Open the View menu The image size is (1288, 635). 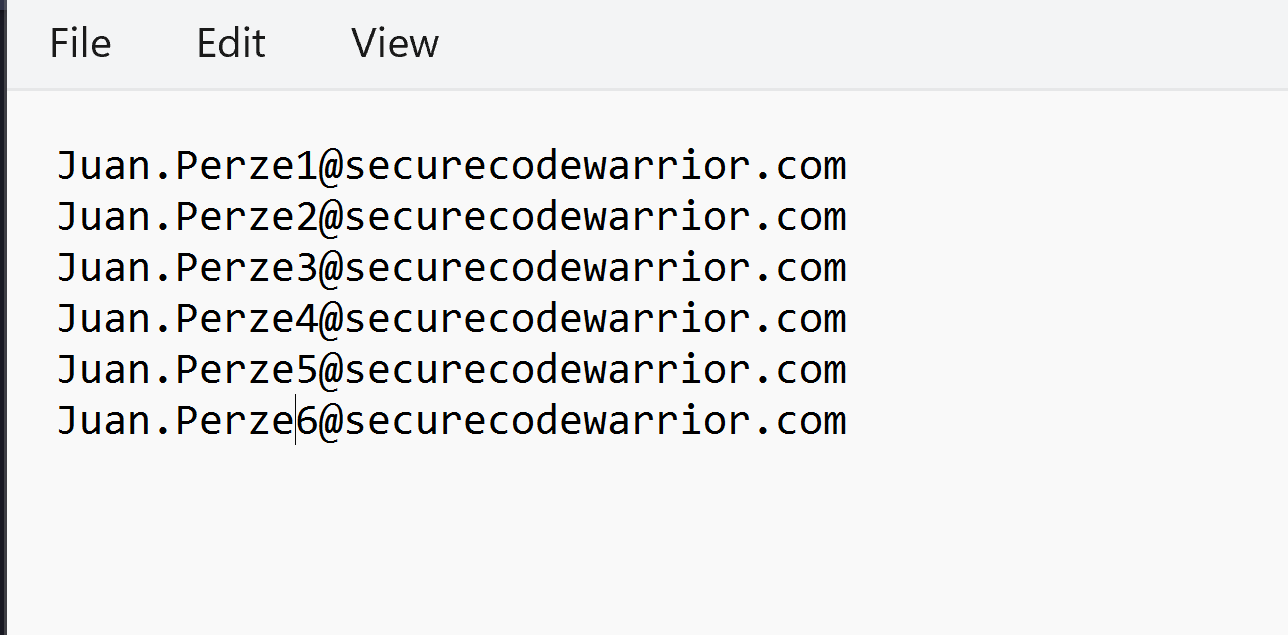395,43
